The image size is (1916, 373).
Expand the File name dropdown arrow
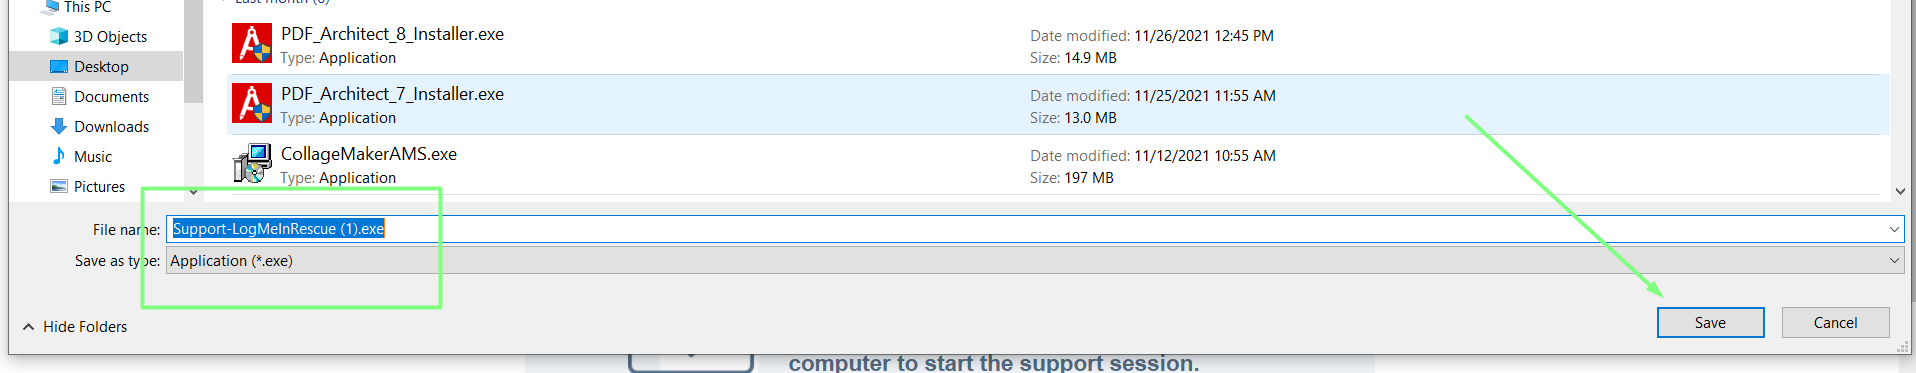[1894, 230]
